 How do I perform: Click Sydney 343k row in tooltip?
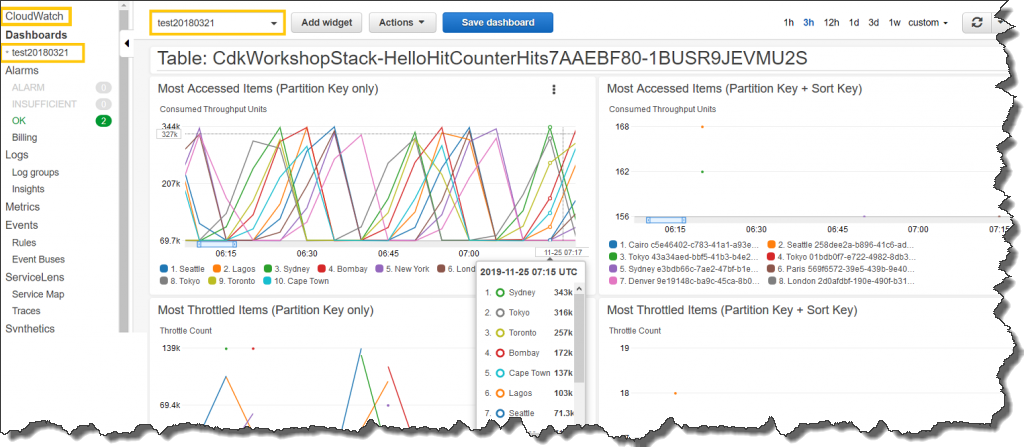(x=528, y=293)
